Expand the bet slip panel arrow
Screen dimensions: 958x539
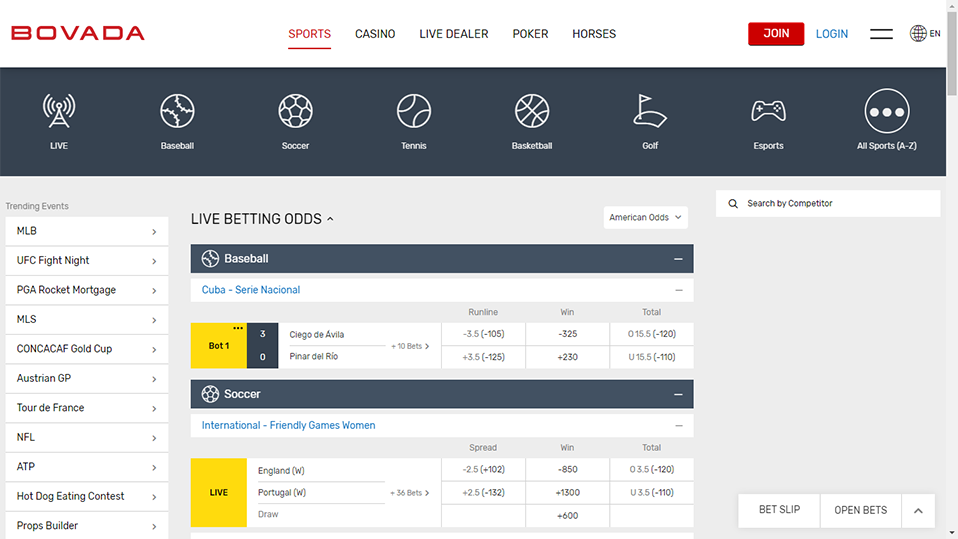(x=918, y=510)
